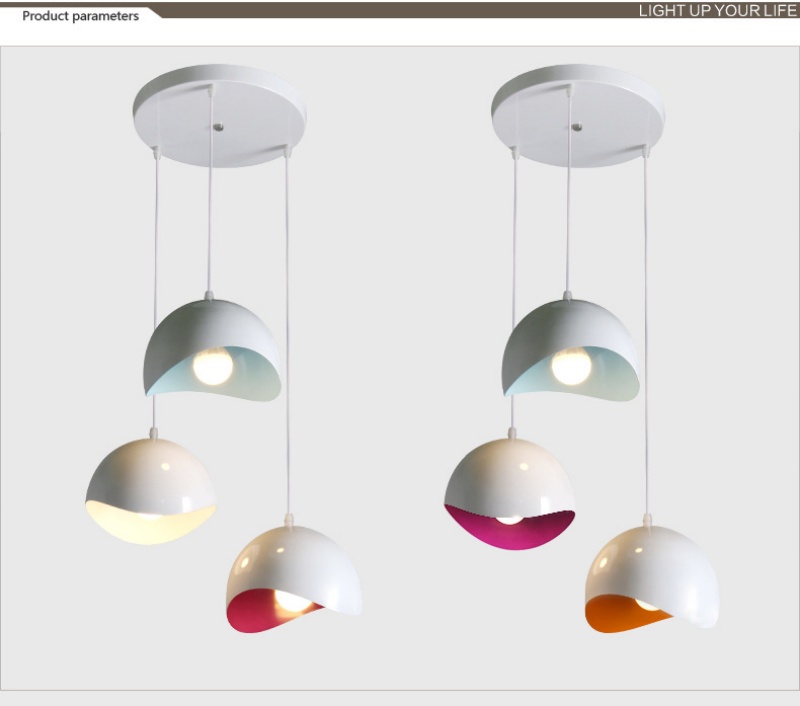Viewport: 800px width, 706px height.
Task: Pick the orange interior of right bottom lamp
Action: point(612,614)
